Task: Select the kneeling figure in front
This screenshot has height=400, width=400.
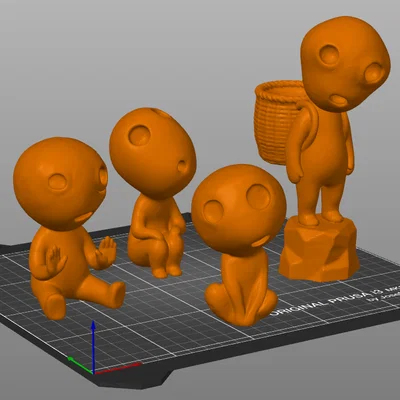Action: point(239,245)
